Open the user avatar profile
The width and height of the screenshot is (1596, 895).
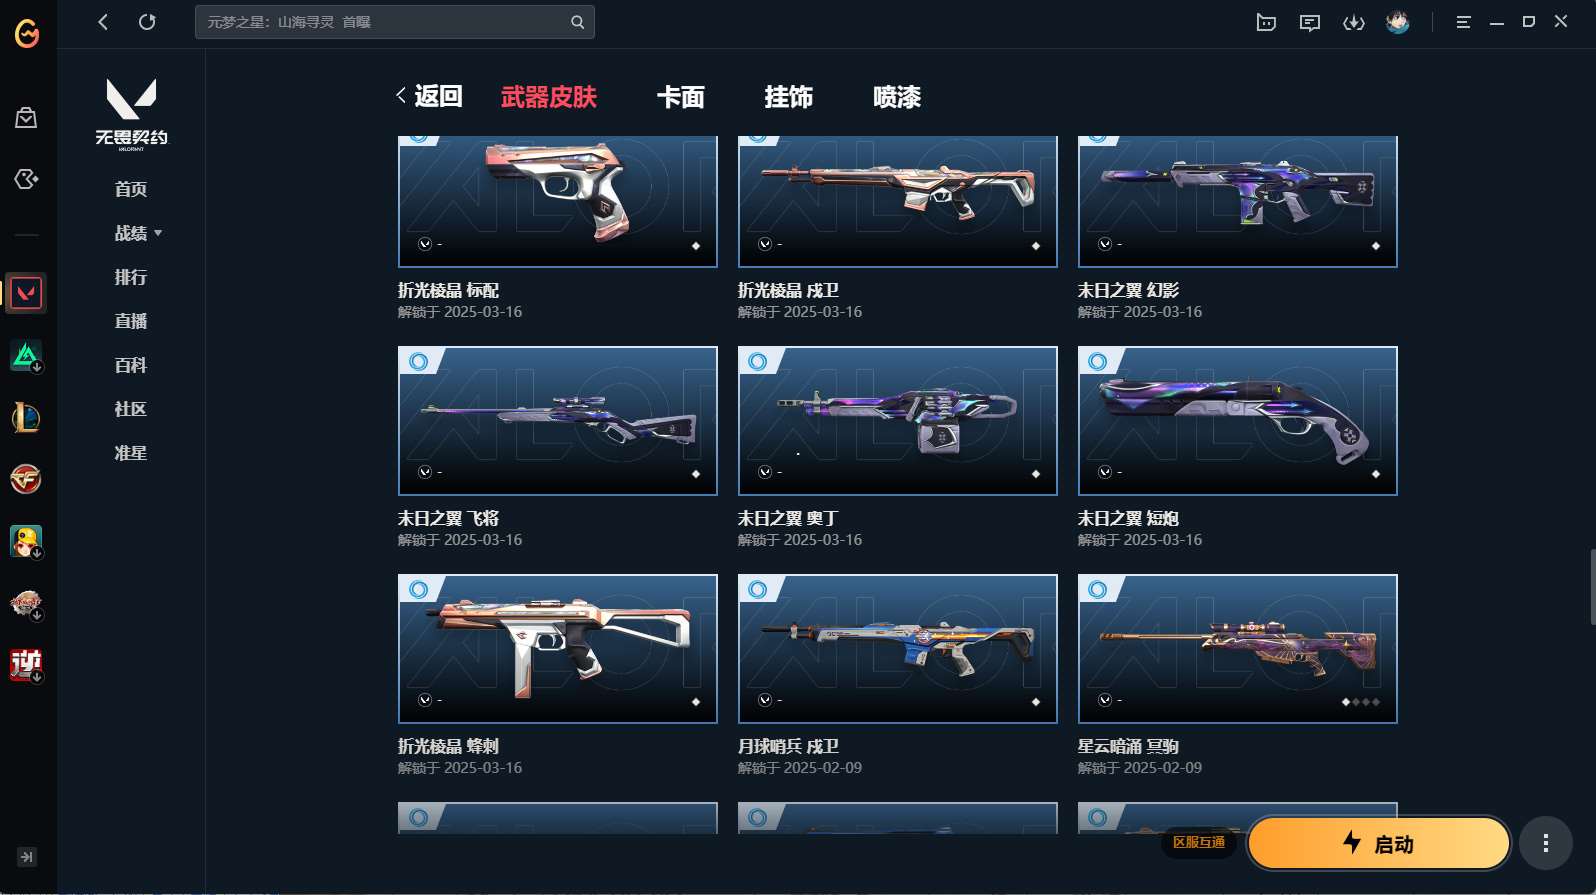1398,22
